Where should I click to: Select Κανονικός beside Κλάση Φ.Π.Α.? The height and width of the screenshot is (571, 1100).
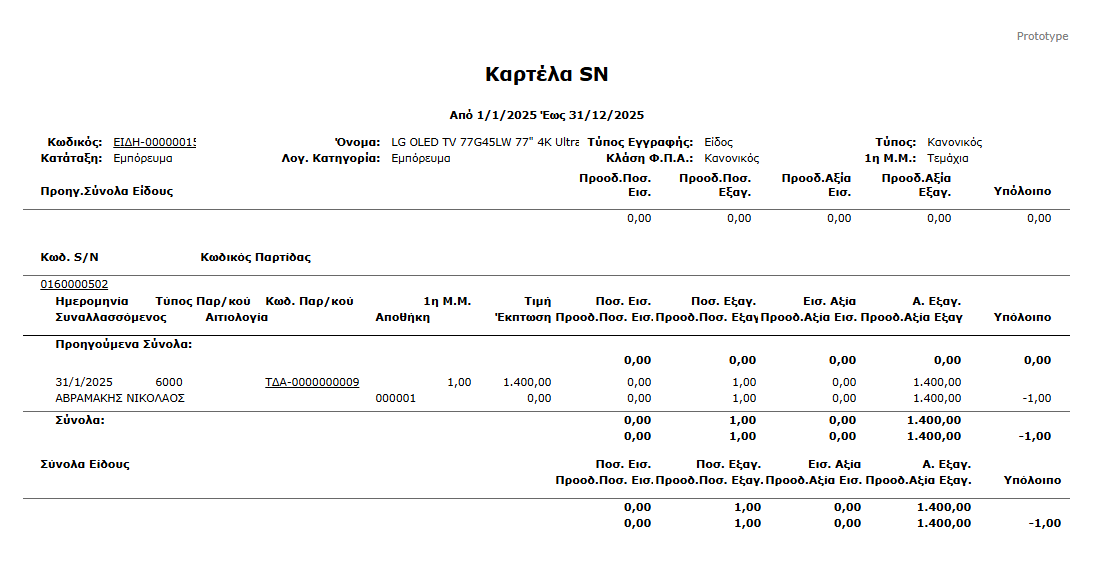pyautogui.click(x=732, y=159)
